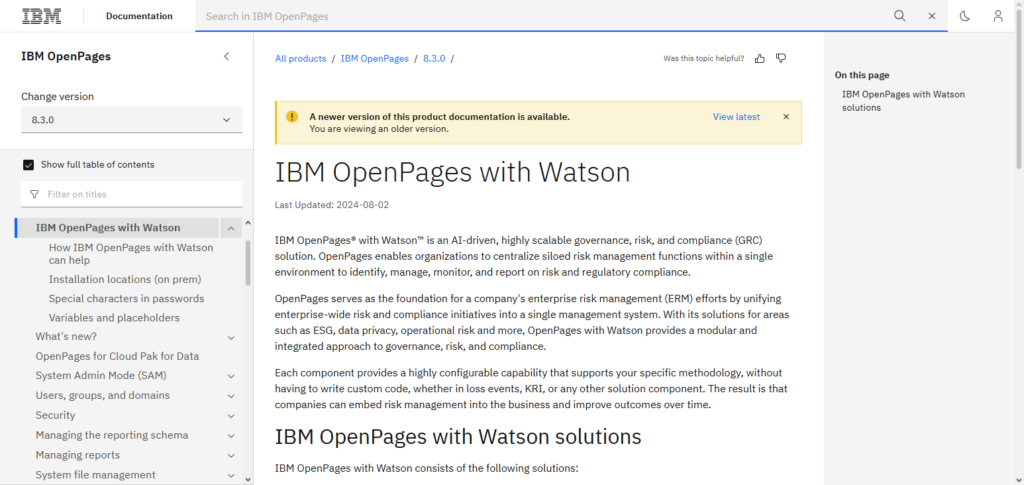Open the Change version dropdown
Image resolution: width=1024 pixels, height=485 pixels.
tap(131, 120)
